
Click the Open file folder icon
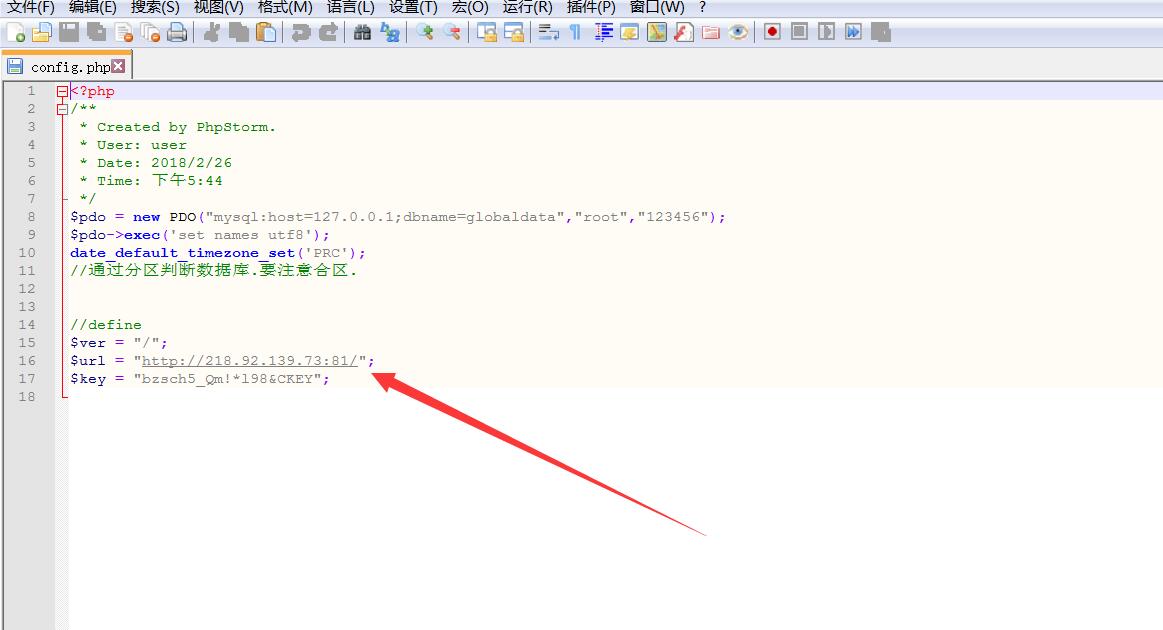(x=41, y=32)
